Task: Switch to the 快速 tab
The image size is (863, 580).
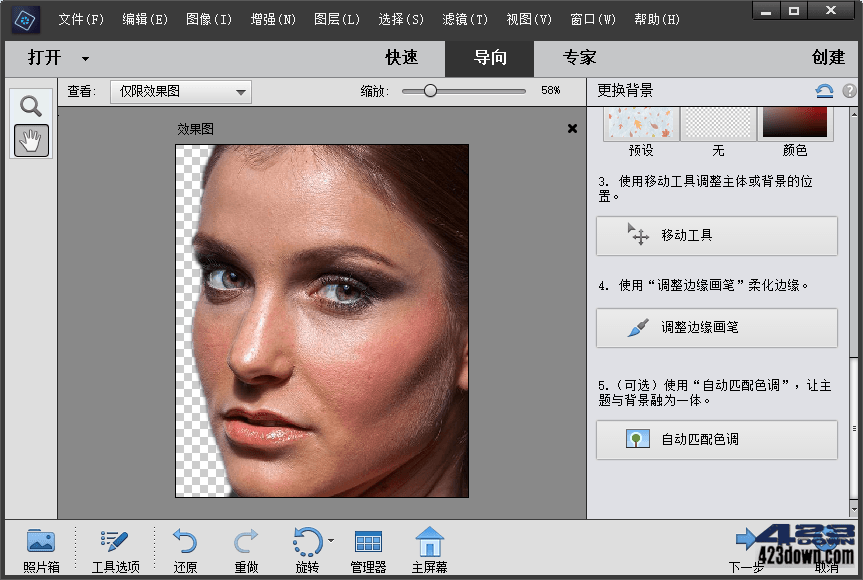Action: point(401,57)
